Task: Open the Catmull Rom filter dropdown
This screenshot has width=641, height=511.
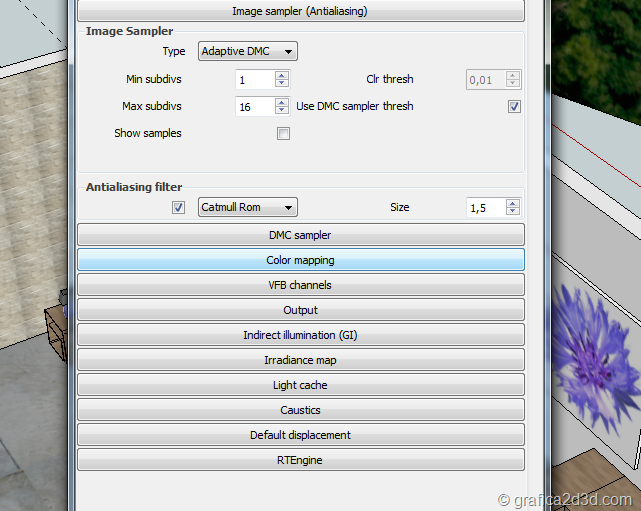Action: [247, 208]
